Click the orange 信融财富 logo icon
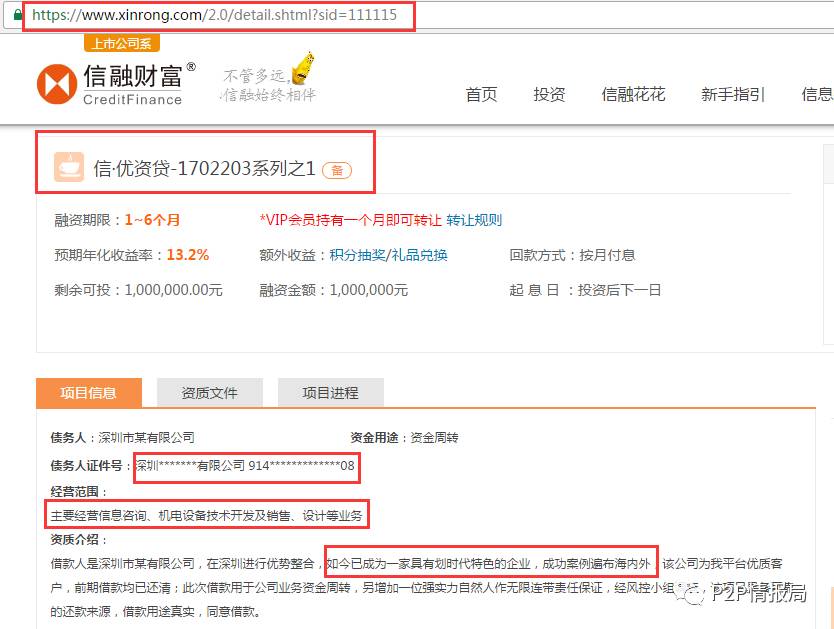 57,84
